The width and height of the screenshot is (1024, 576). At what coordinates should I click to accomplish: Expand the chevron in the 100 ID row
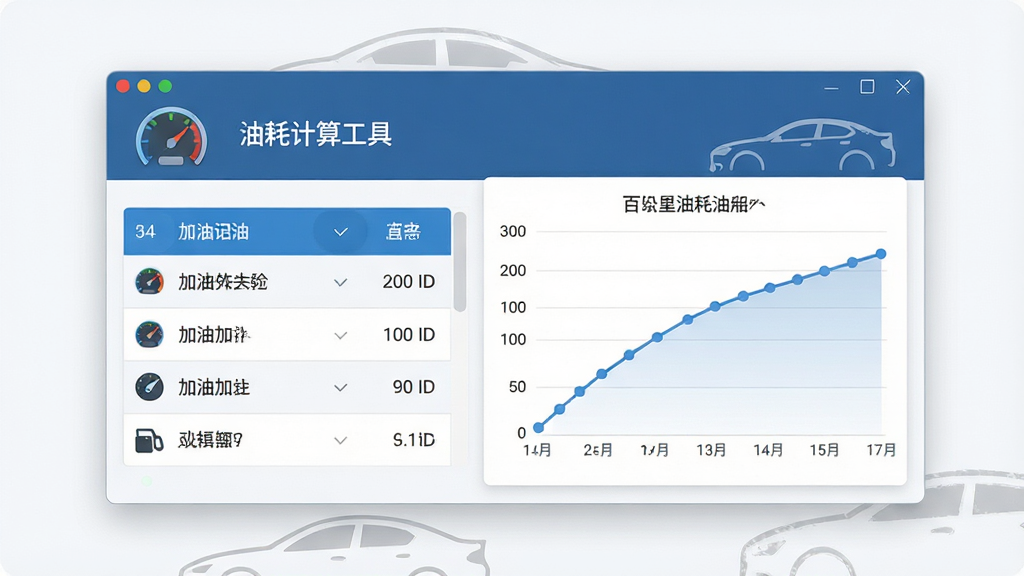click(x=340, y=336)
